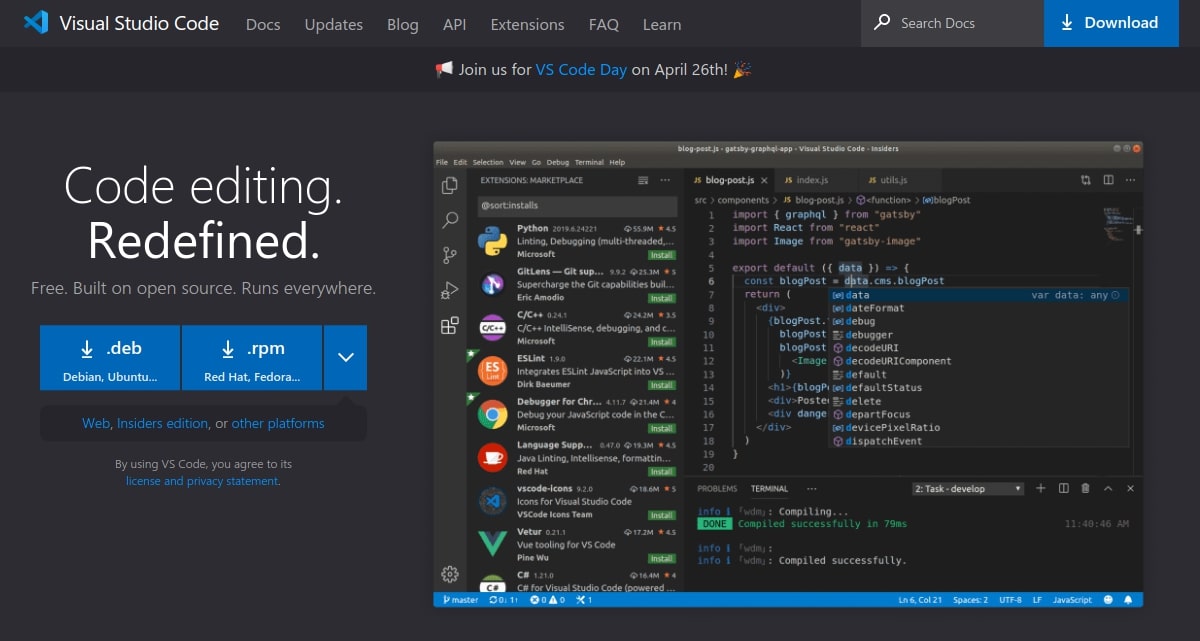Click the Debugger for Chrome extension icon
The image size is (1200, 641).
click(492, 414)
